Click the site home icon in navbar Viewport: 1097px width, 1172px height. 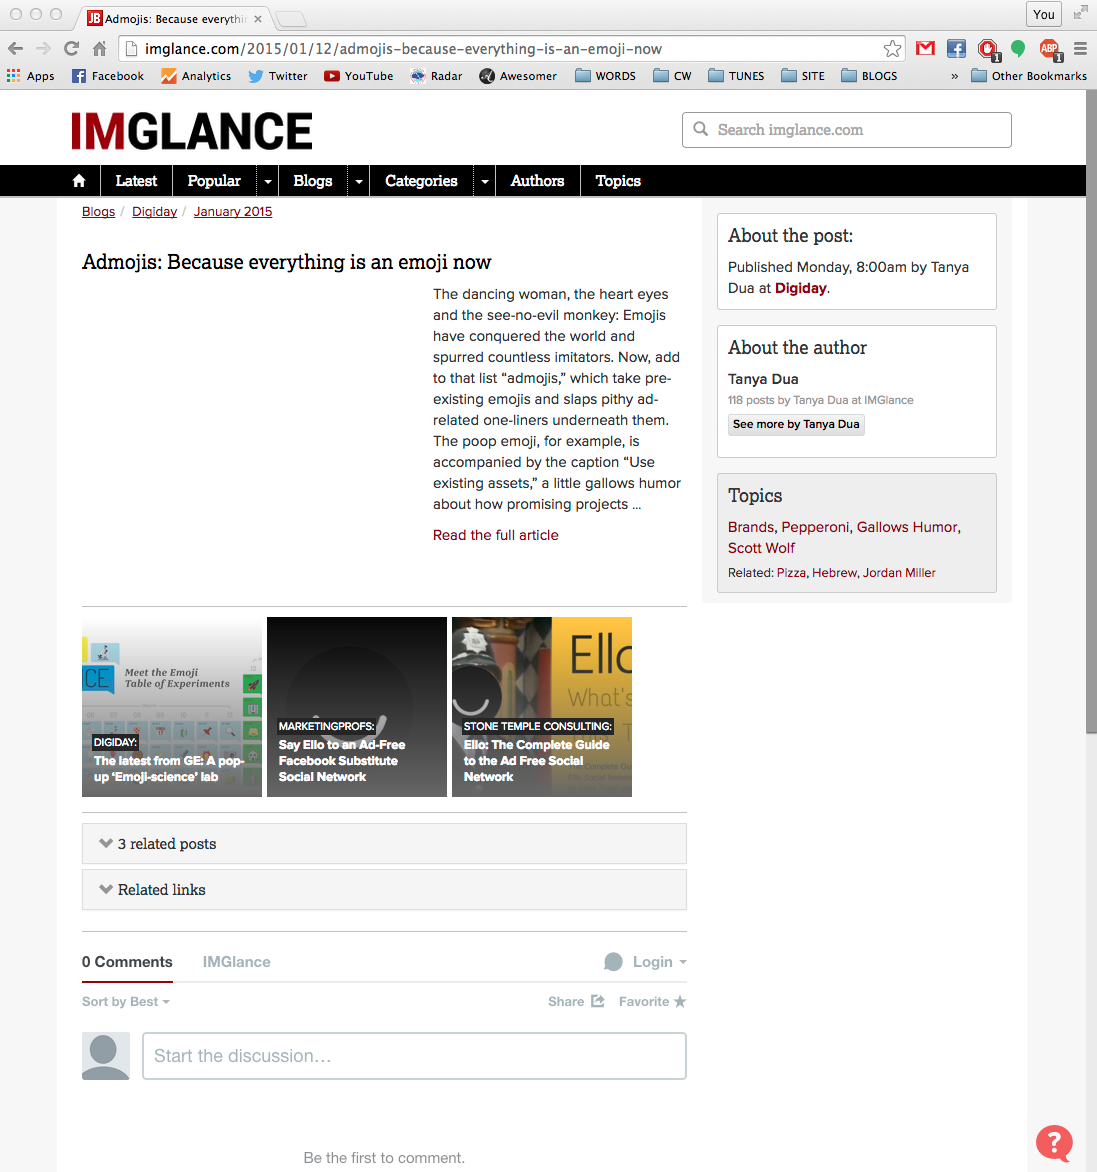coord(79,181)
